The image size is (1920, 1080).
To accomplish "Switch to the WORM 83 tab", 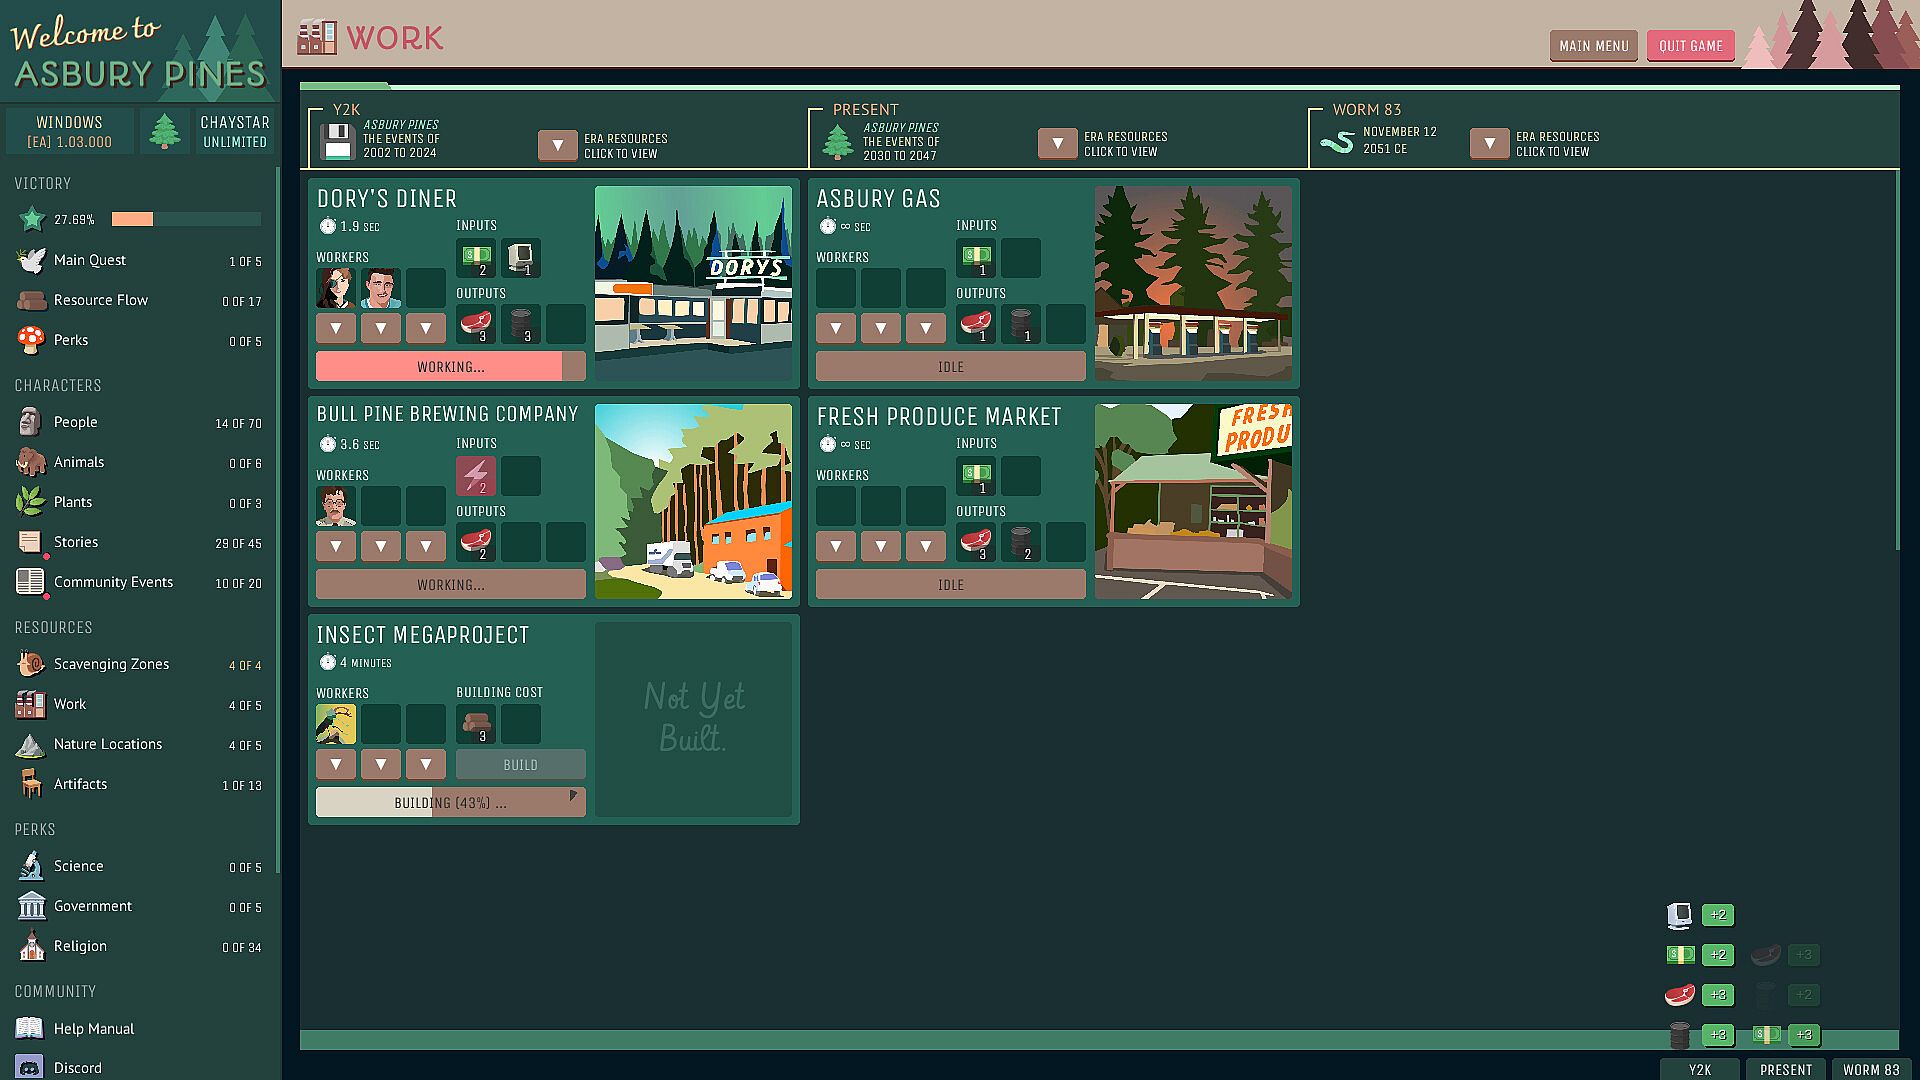I will coord(1870,1069).
